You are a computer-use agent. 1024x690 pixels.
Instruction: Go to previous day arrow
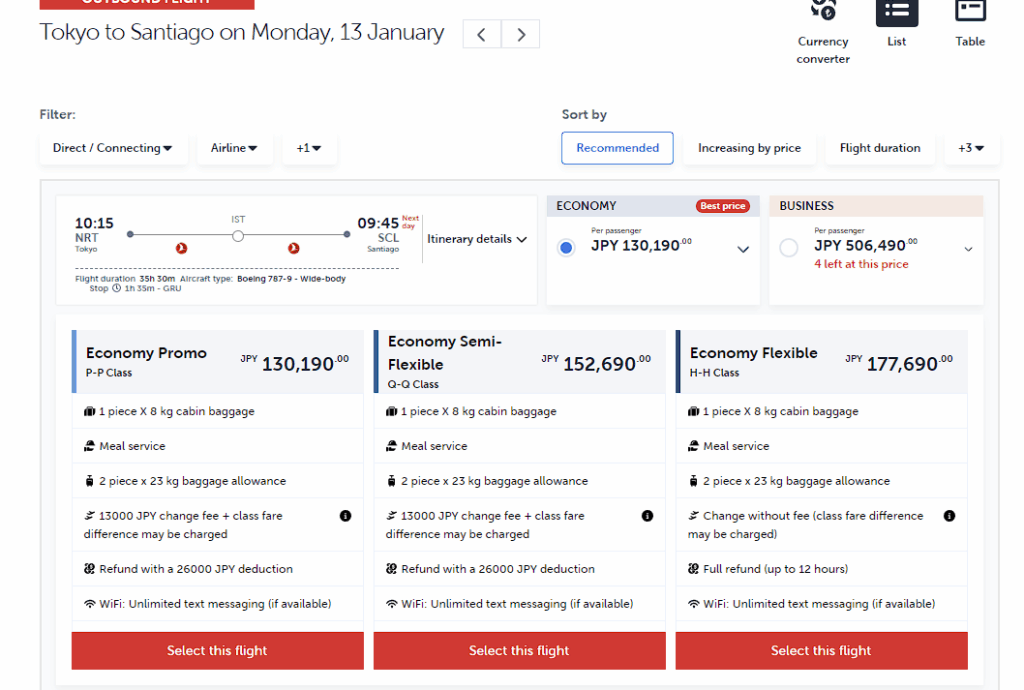click(x=482, y=34)
